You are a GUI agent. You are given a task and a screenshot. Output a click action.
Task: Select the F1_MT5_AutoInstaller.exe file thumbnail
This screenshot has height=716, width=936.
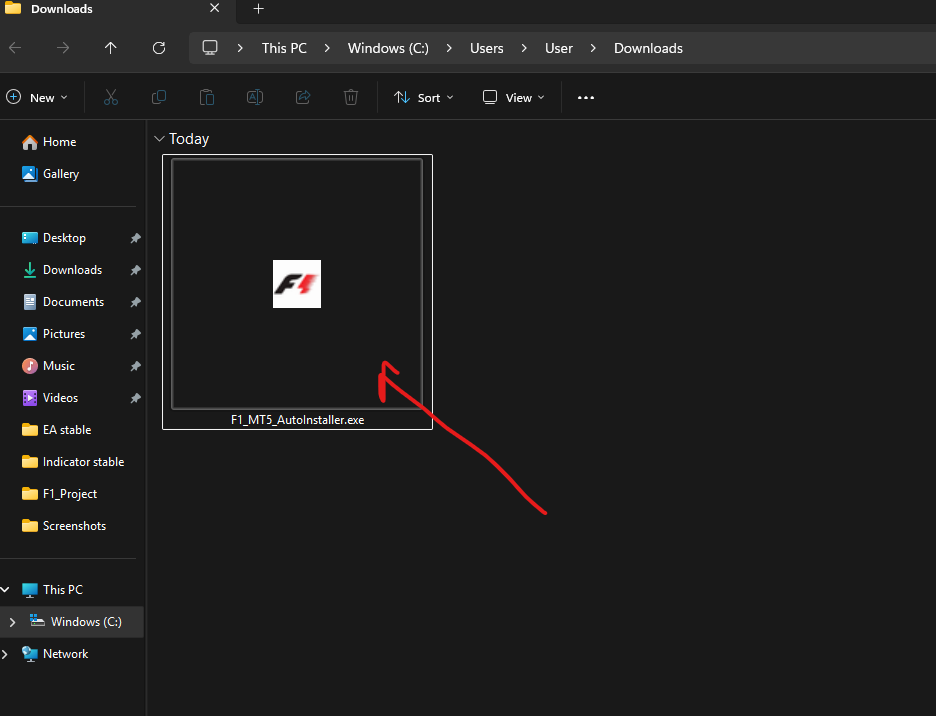[297, 284]
